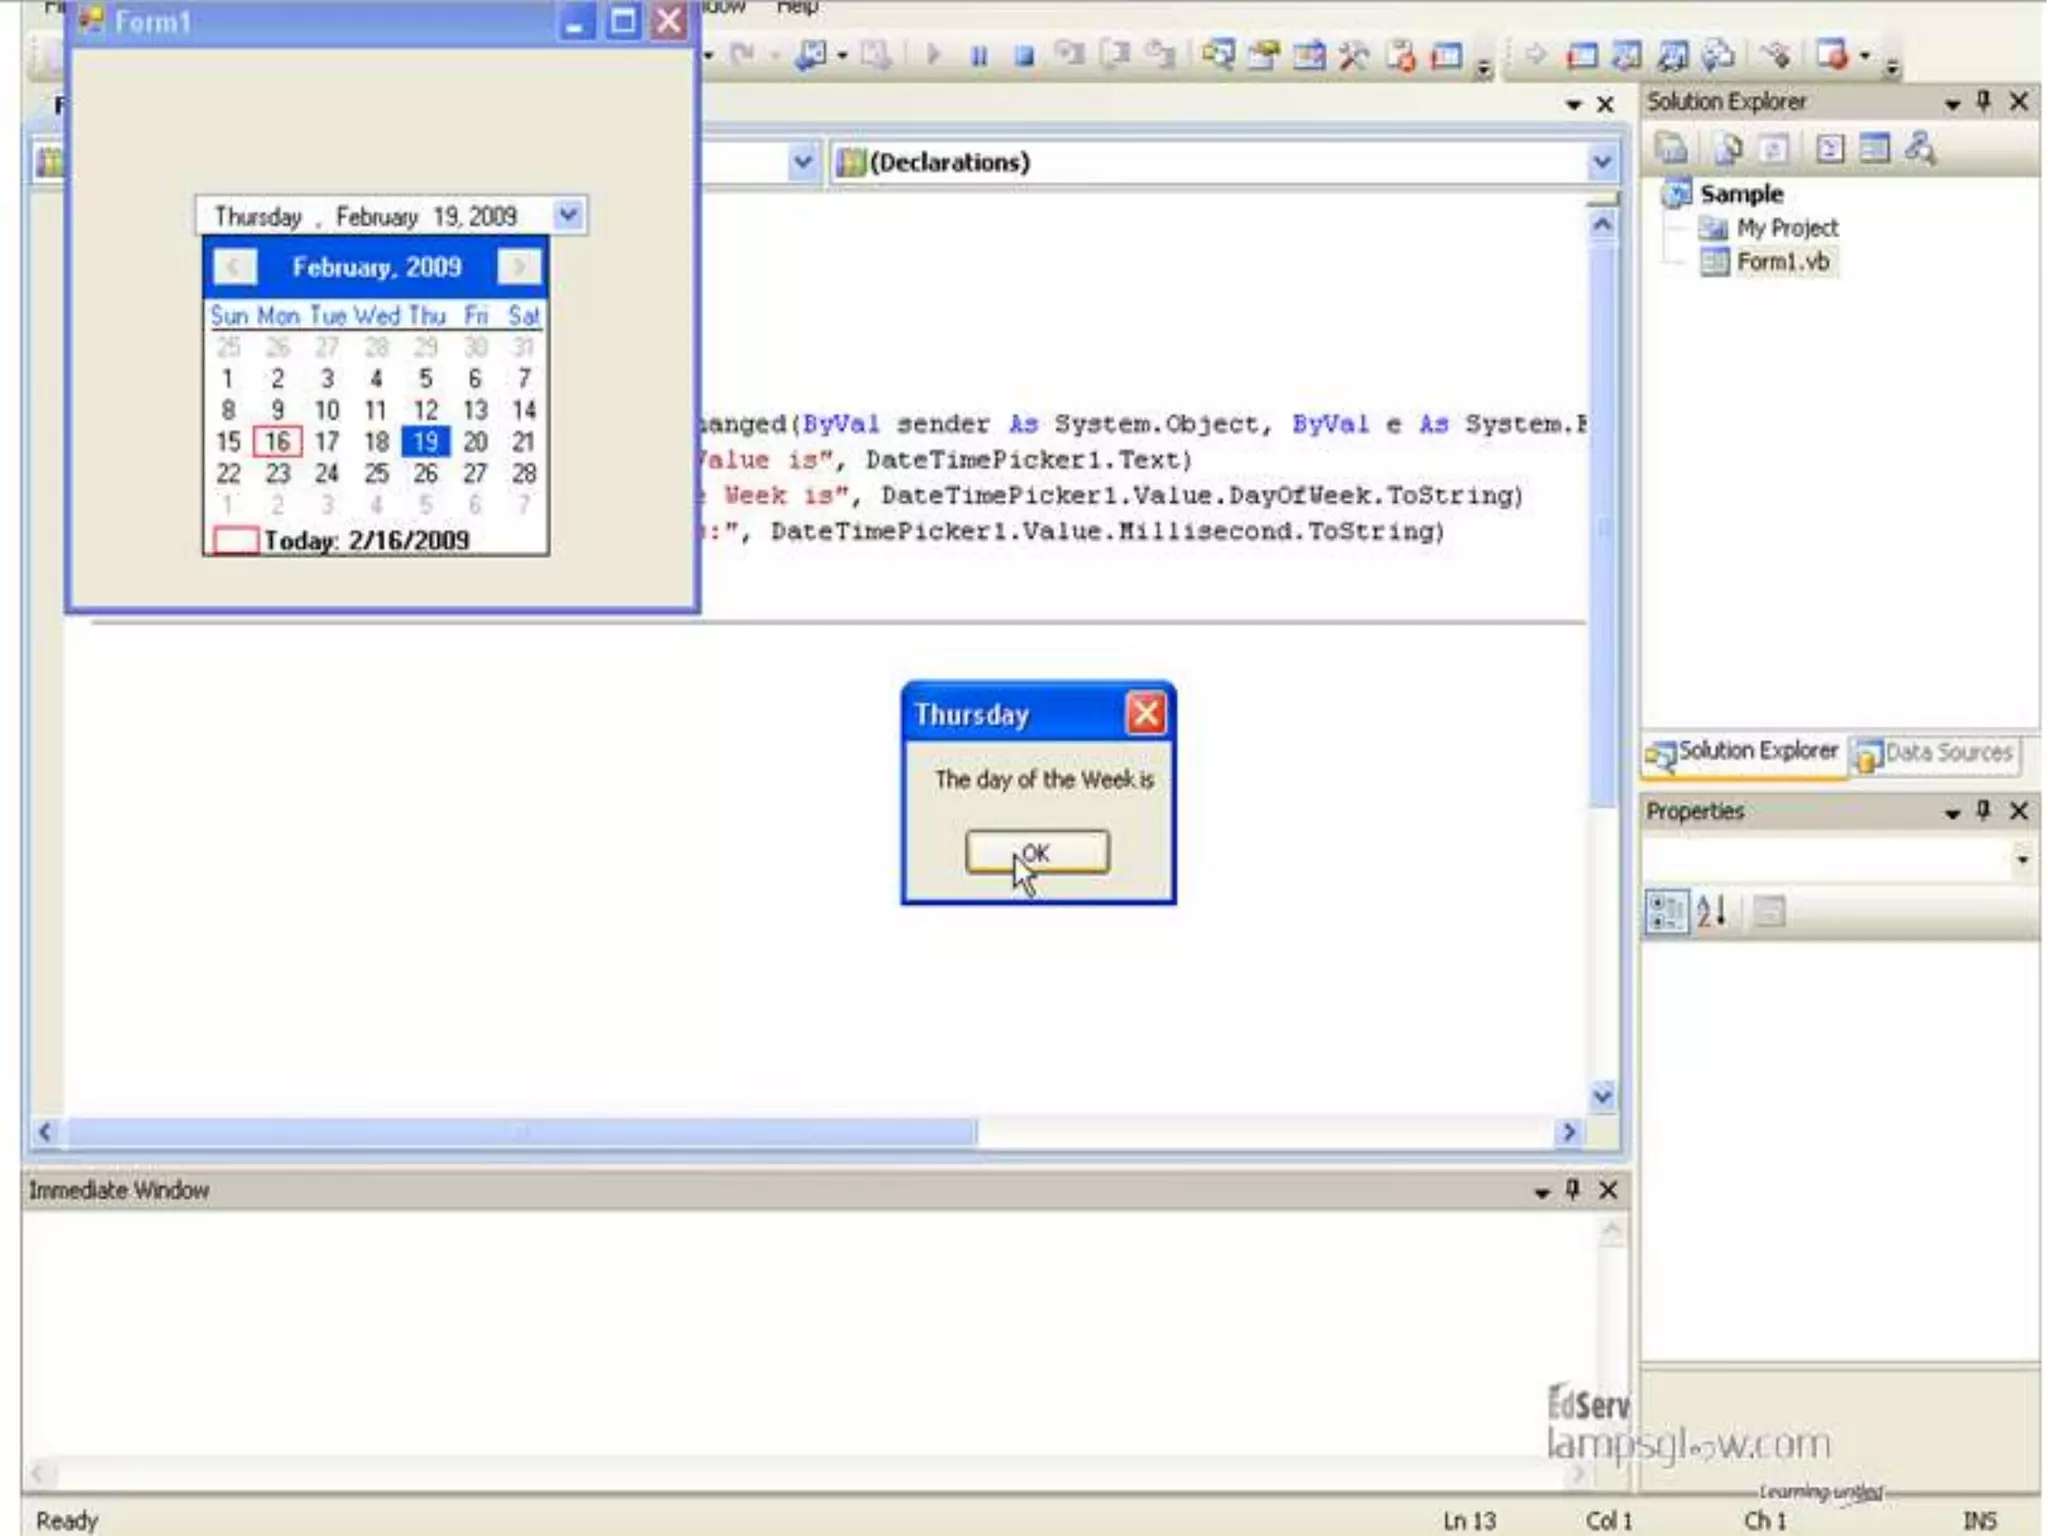The height and width of the screenshot is (1536, 2048).
Task: Select February 20 in the calendar
Action: pos(475,441)
